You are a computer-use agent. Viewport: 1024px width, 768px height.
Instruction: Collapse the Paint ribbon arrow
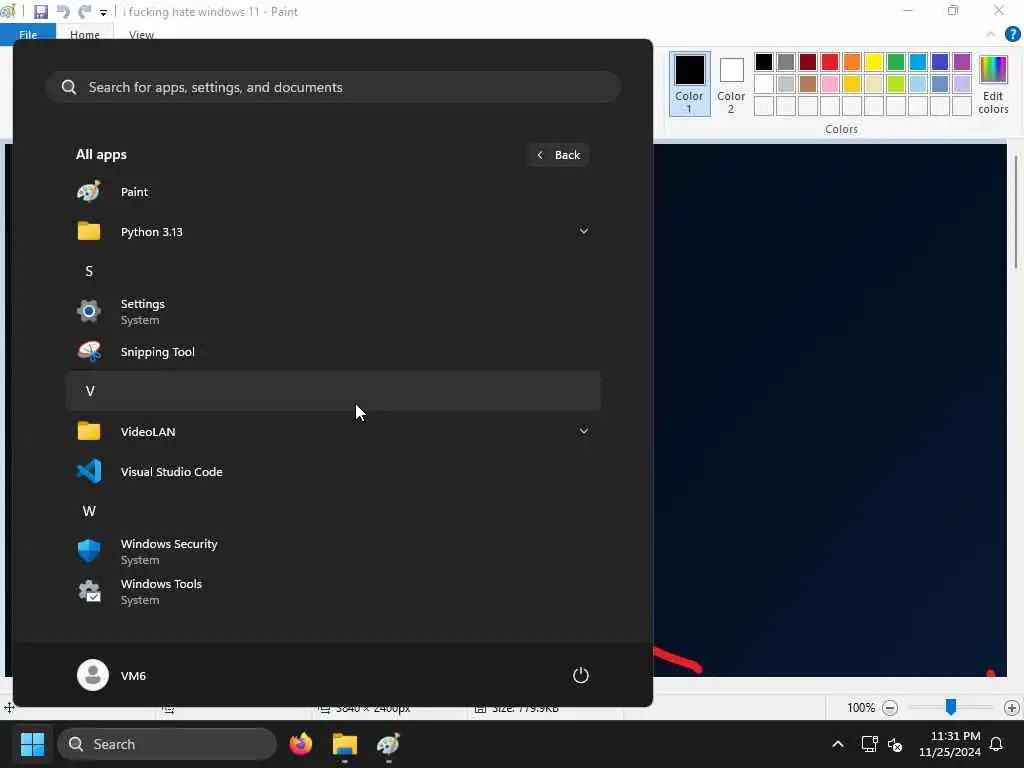[x=991, y=34]
